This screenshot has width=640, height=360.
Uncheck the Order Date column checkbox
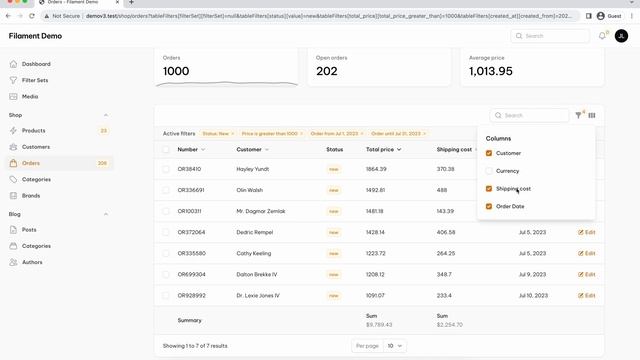(x=489, y=207)
